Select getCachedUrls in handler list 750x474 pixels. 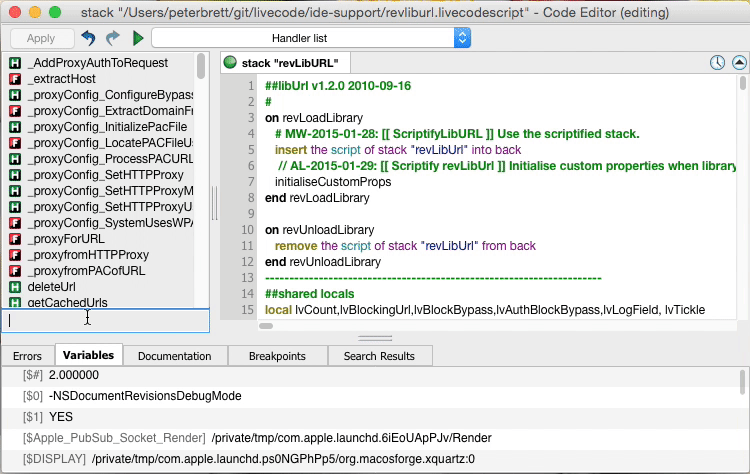click(x=67, y=302)
